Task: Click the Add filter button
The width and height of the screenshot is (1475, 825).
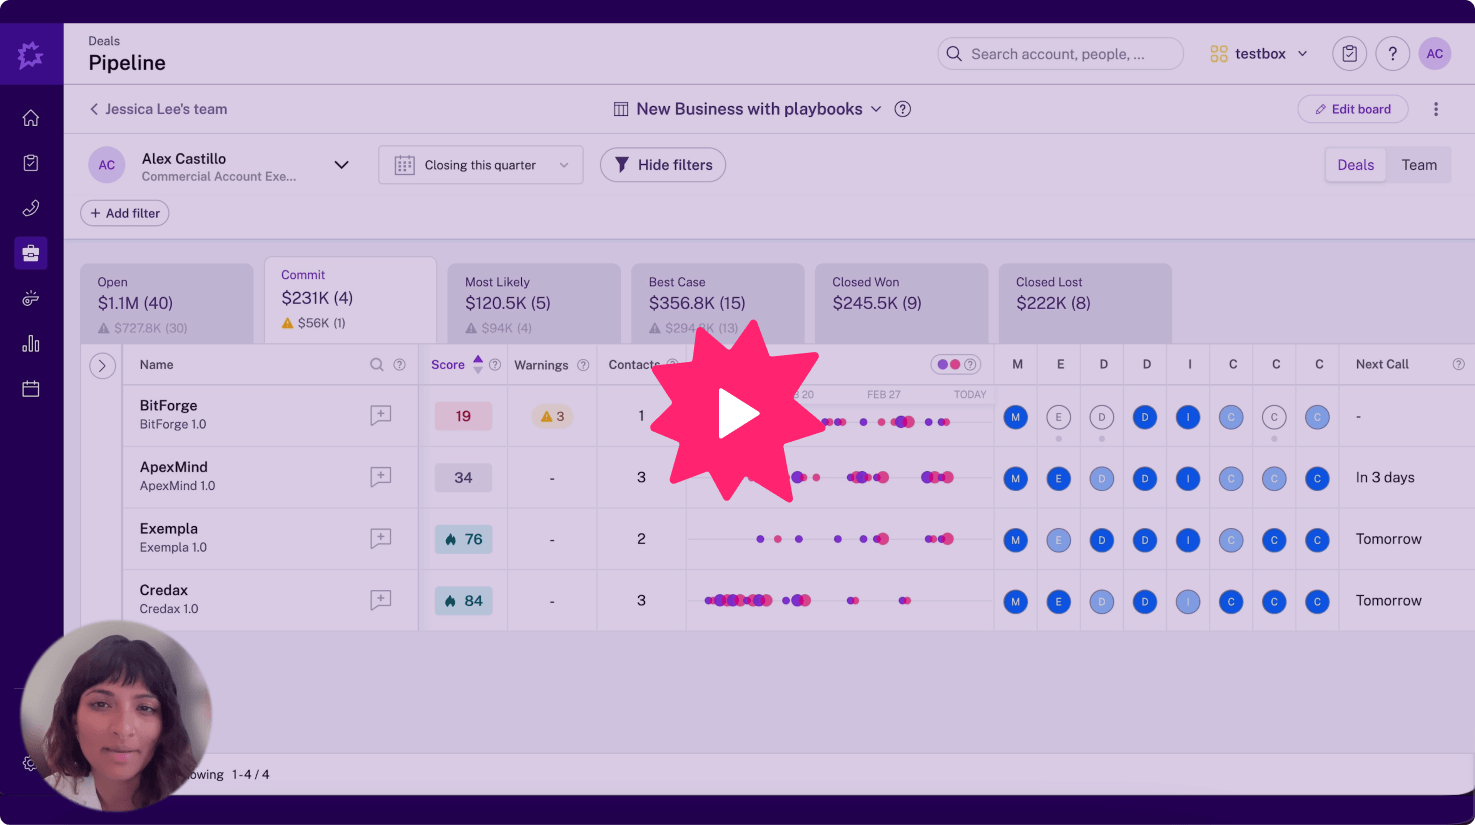Action: coord(125,213)
